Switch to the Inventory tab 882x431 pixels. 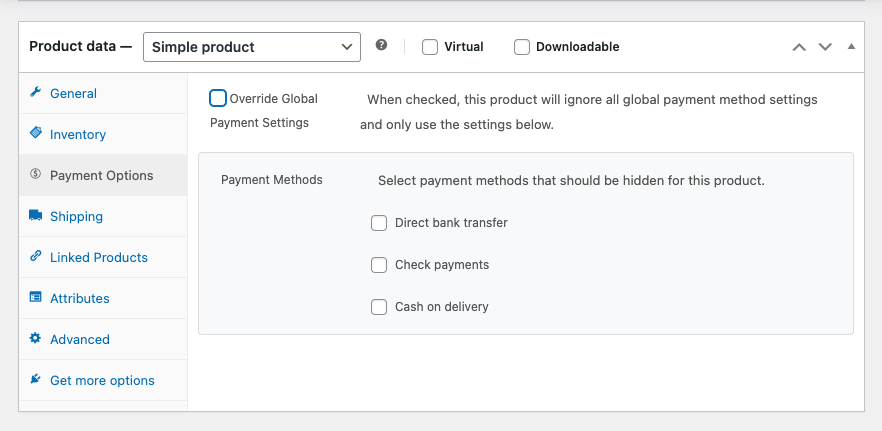pyautogui.click(x=78, y=134)
